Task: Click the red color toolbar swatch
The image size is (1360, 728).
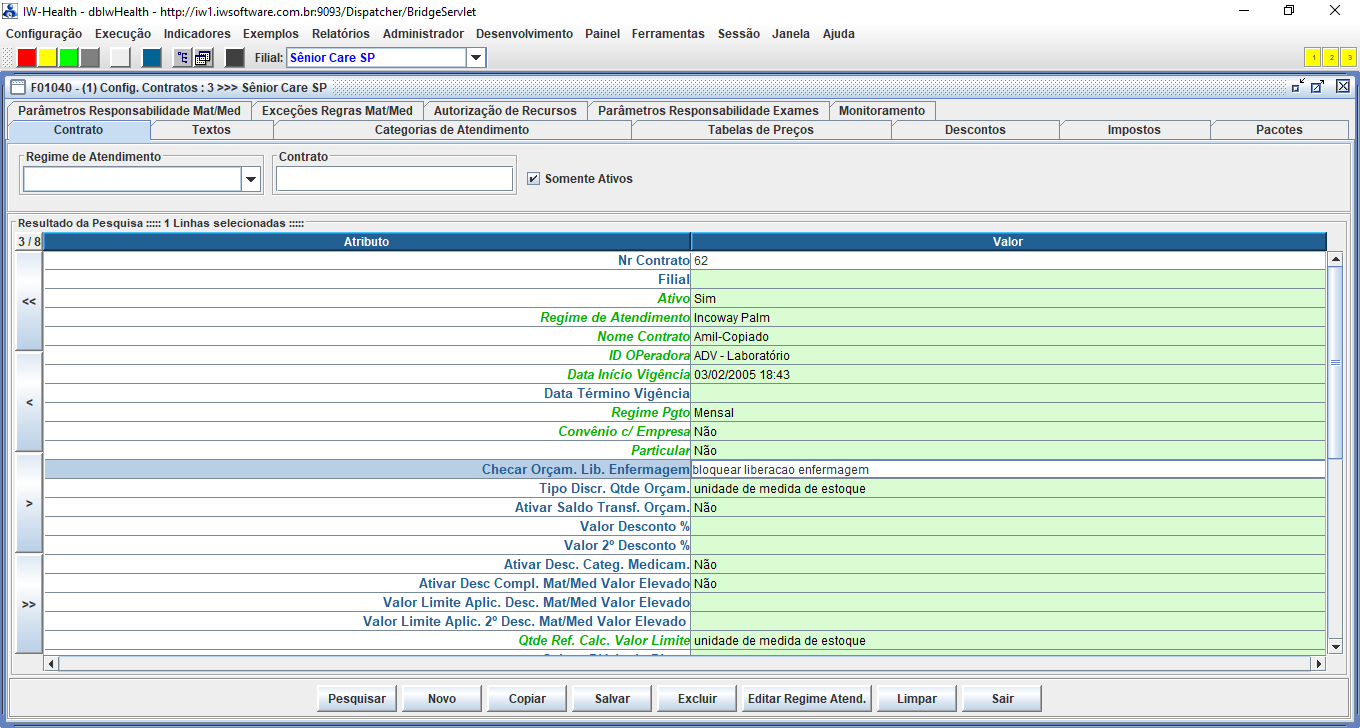Action: click(x=27, y=58)
